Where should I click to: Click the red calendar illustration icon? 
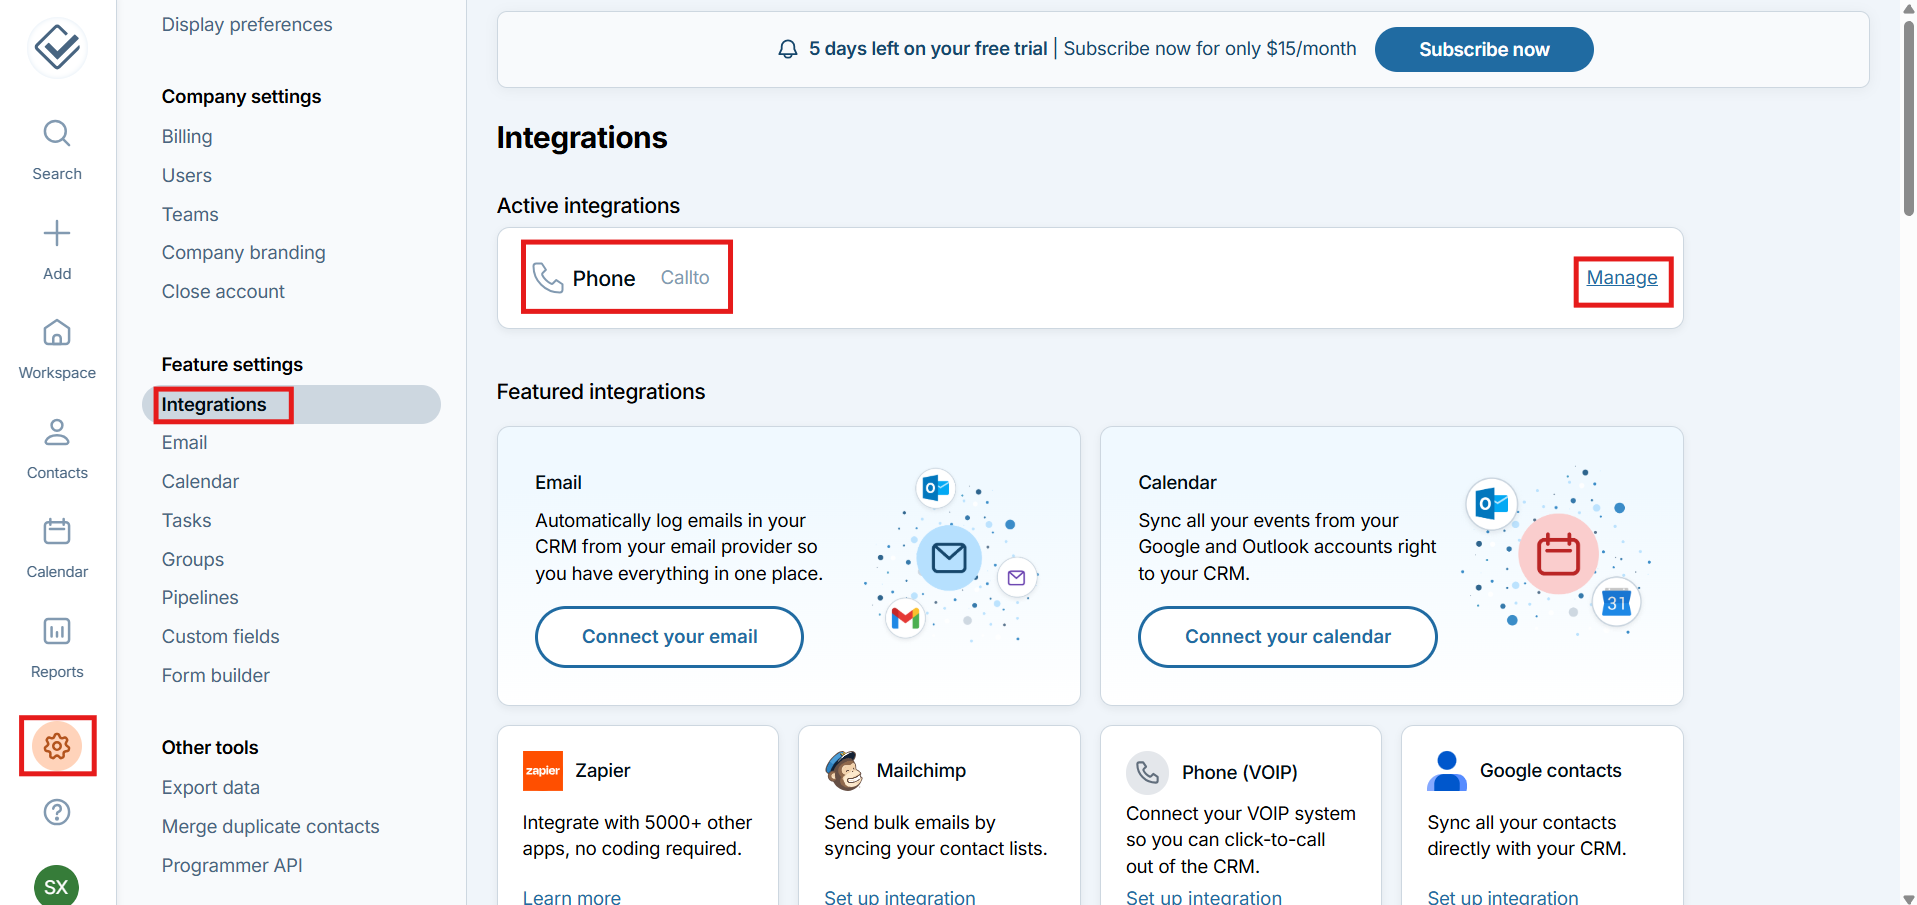point(1558,554)
